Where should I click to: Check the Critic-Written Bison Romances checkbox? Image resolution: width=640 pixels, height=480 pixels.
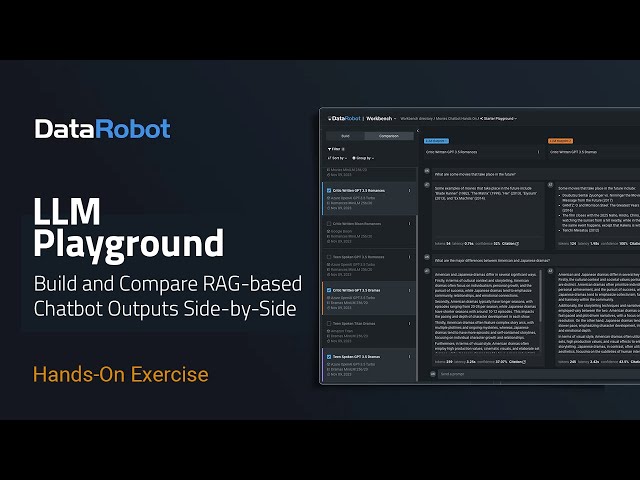click(329, 223)
